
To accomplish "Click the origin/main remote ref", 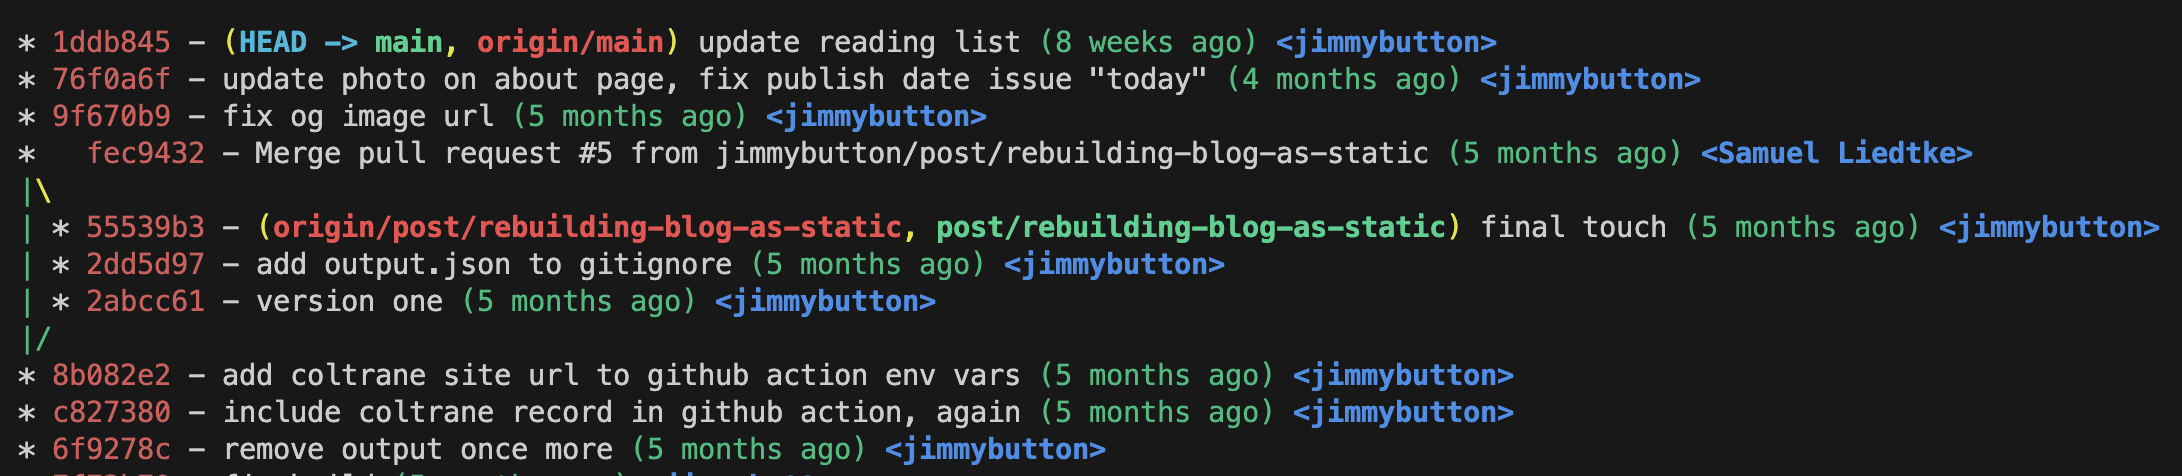I will pyautogui.click(x=570, y=43).
